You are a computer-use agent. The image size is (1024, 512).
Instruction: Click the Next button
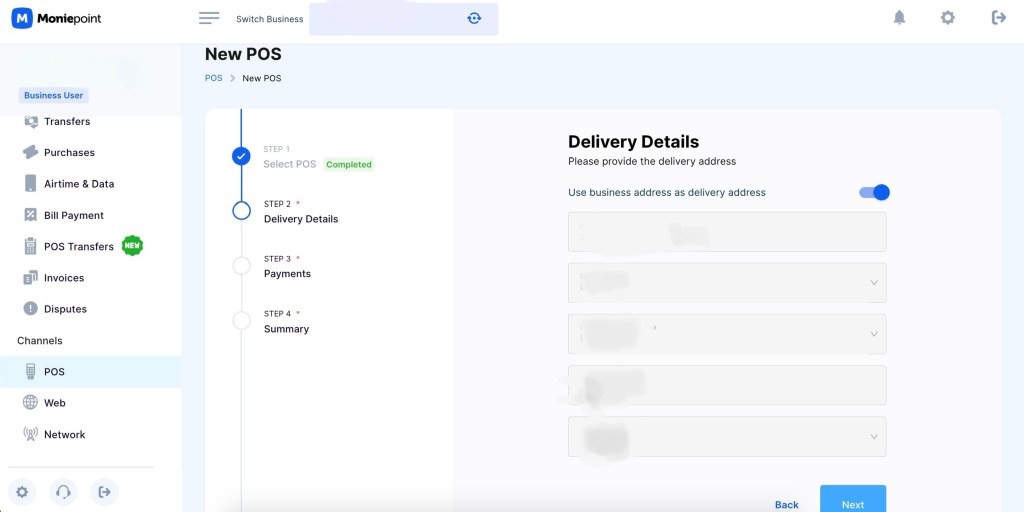[853, 501]
